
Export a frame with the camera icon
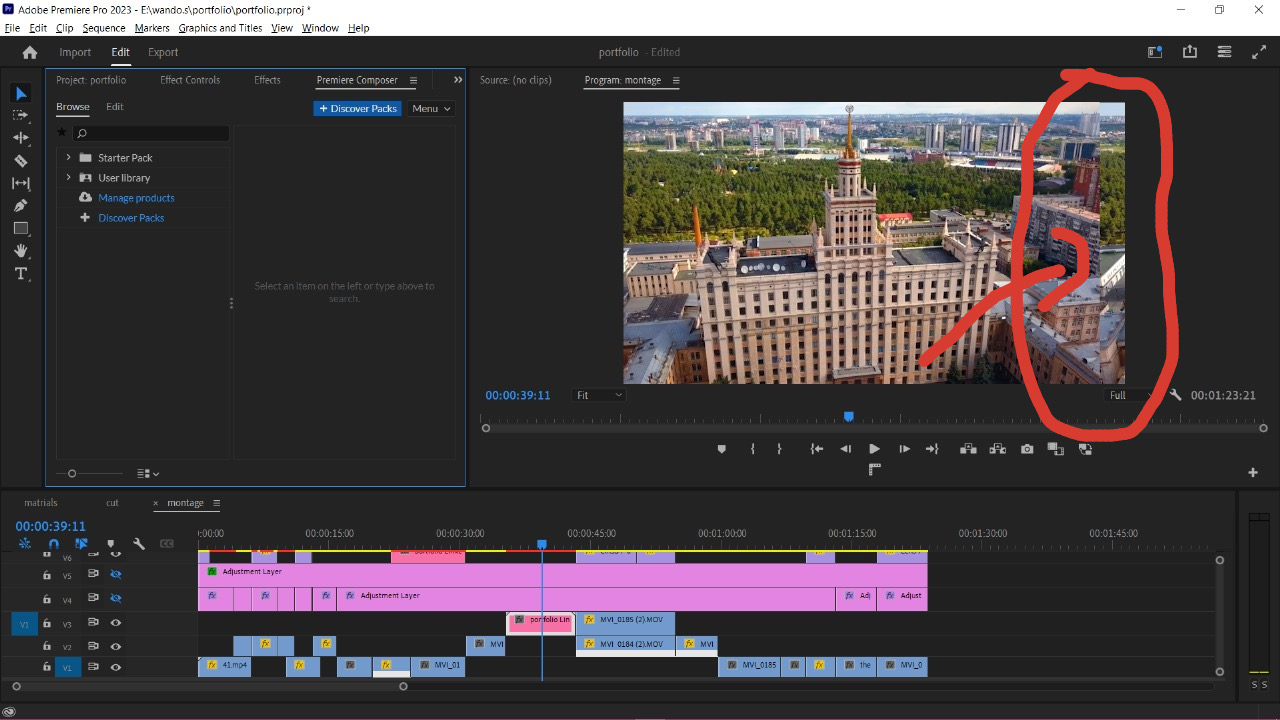[1026, 448]
